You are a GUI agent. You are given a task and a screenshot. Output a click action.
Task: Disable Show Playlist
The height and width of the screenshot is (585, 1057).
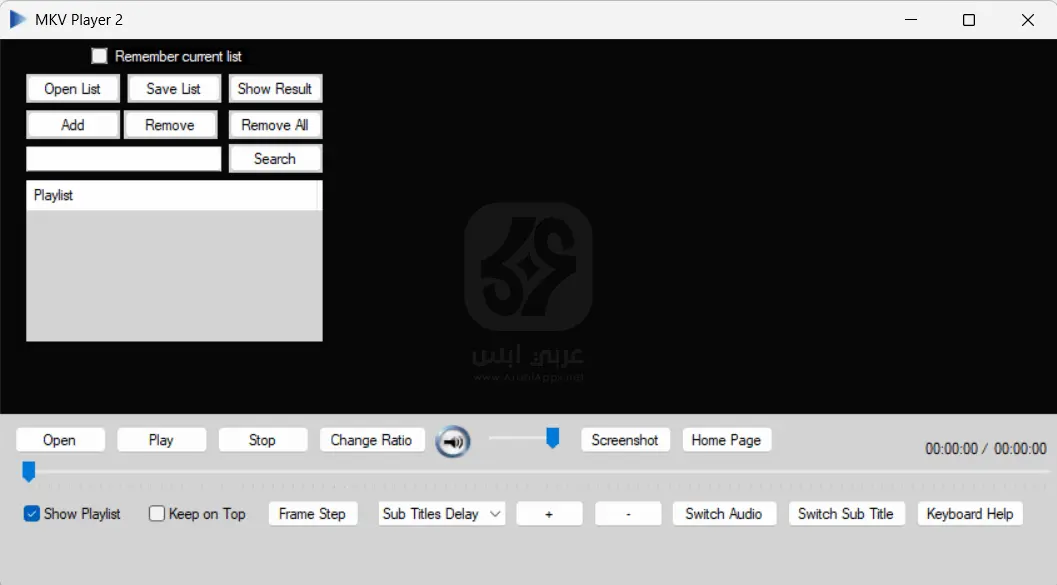(32, 513)
